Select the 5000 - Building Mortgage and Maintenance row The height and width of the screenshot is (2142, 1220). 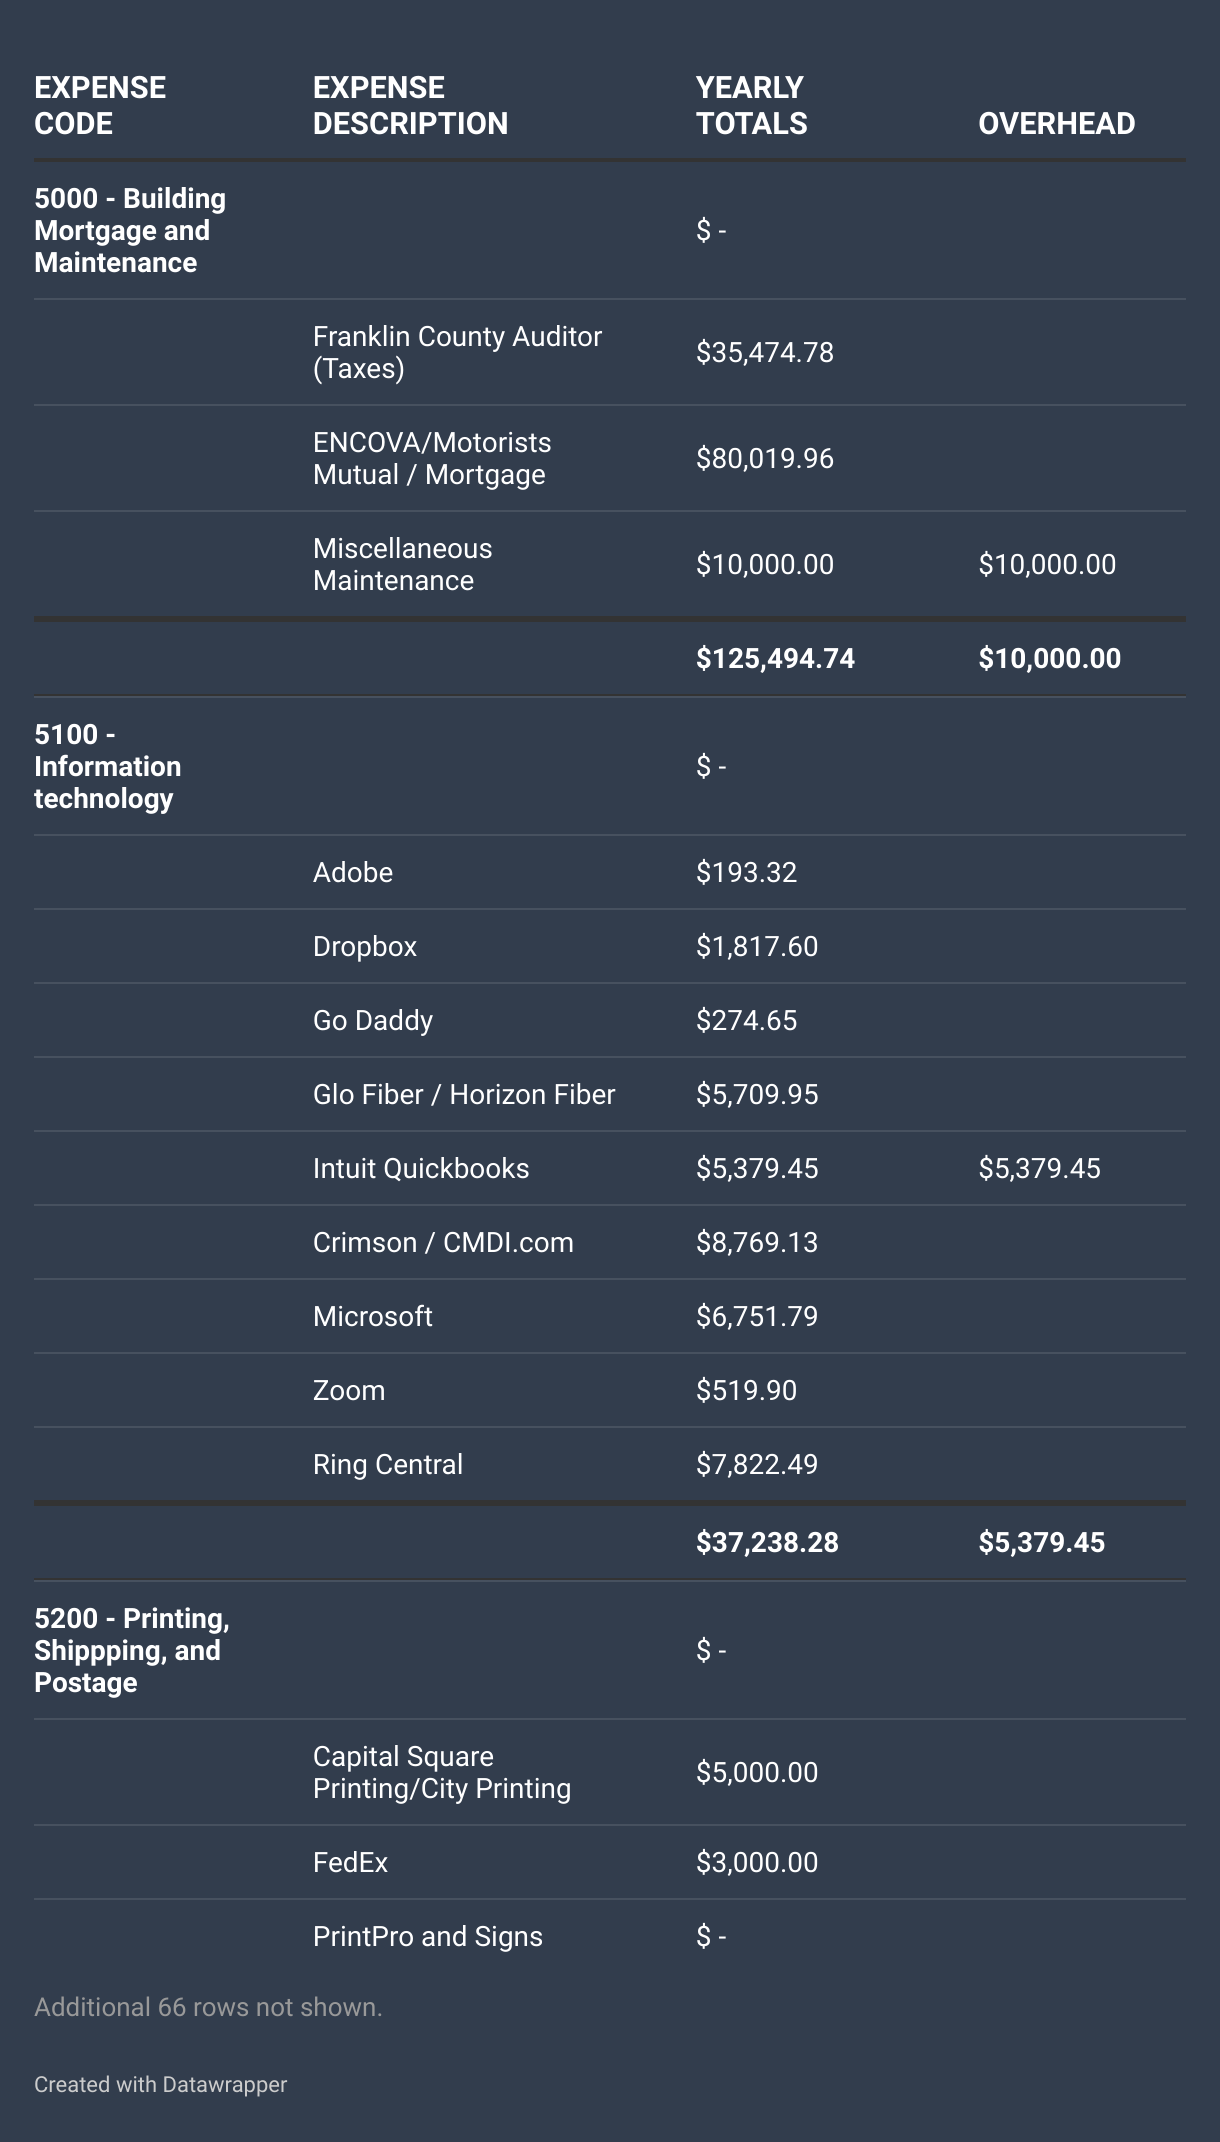130,230
